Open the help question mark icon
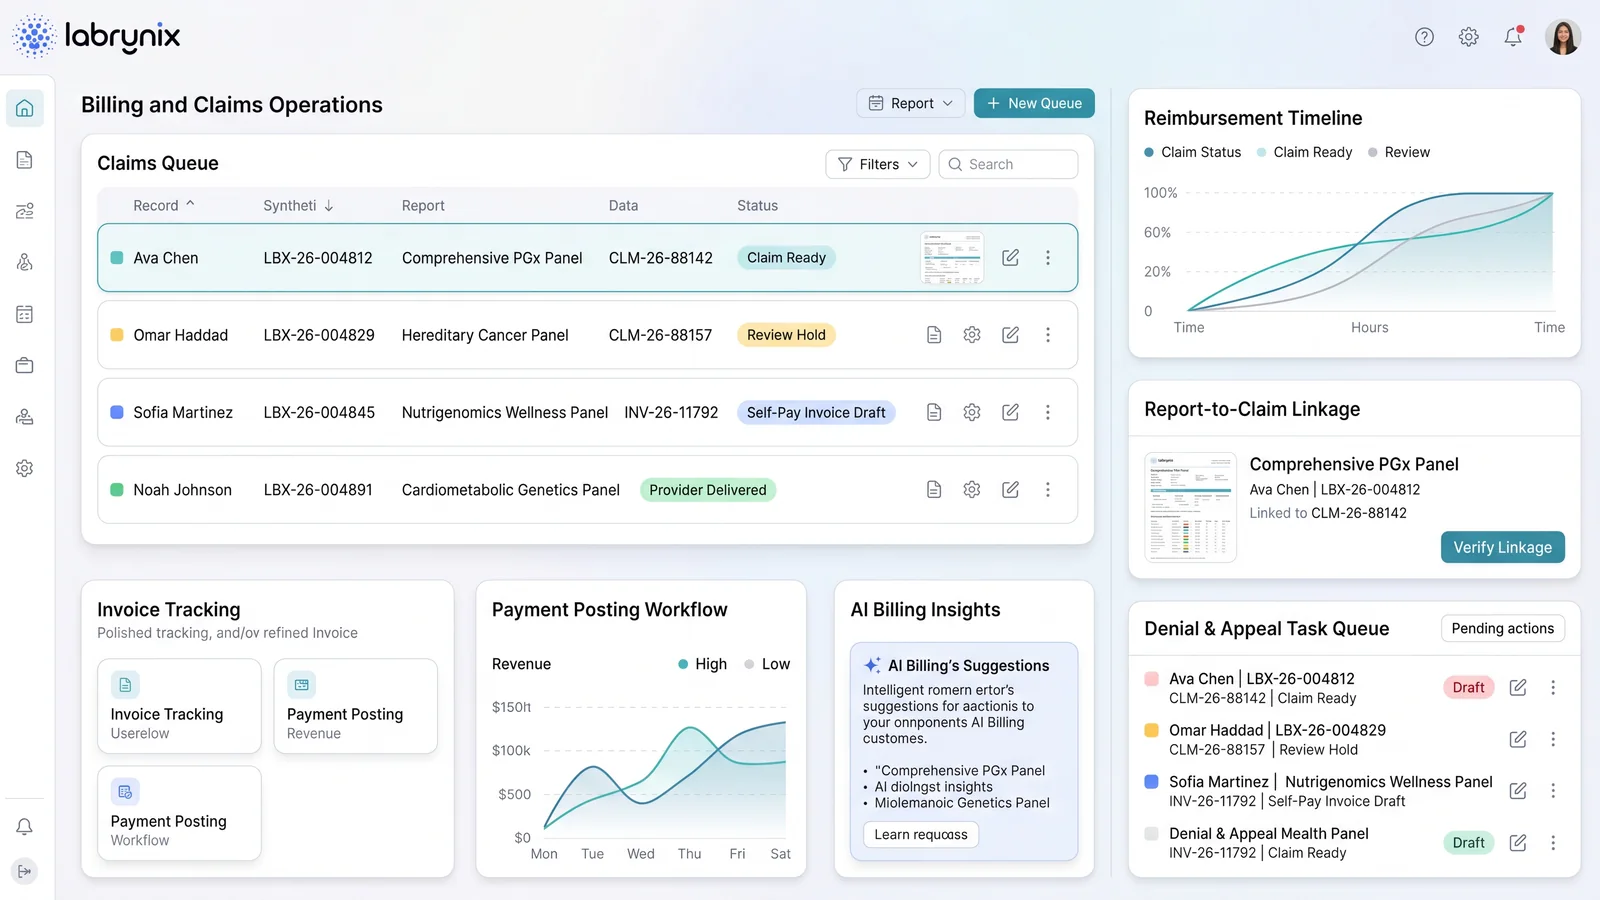 (x=1424, y=37)
